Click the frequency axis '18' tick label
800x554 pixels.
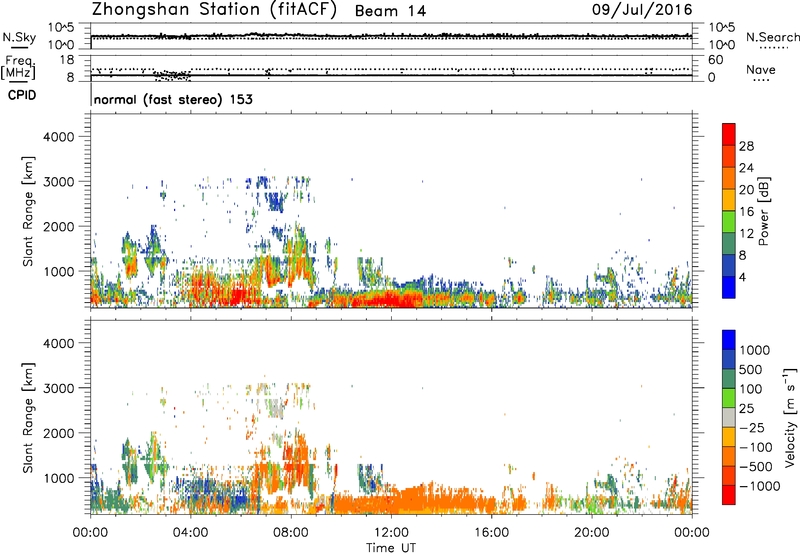click(67, 60)
